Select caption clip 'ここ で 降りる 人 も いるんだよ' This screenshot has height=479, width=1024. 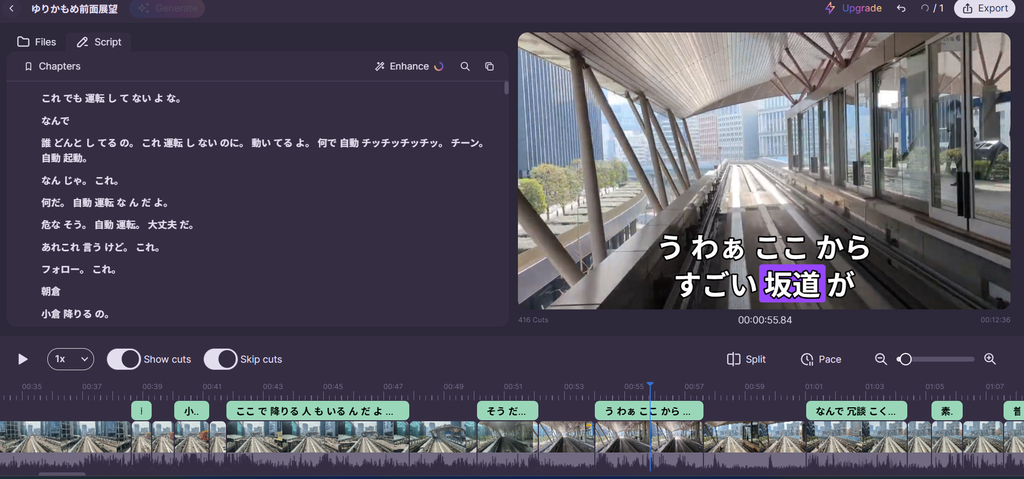point(317,411)
